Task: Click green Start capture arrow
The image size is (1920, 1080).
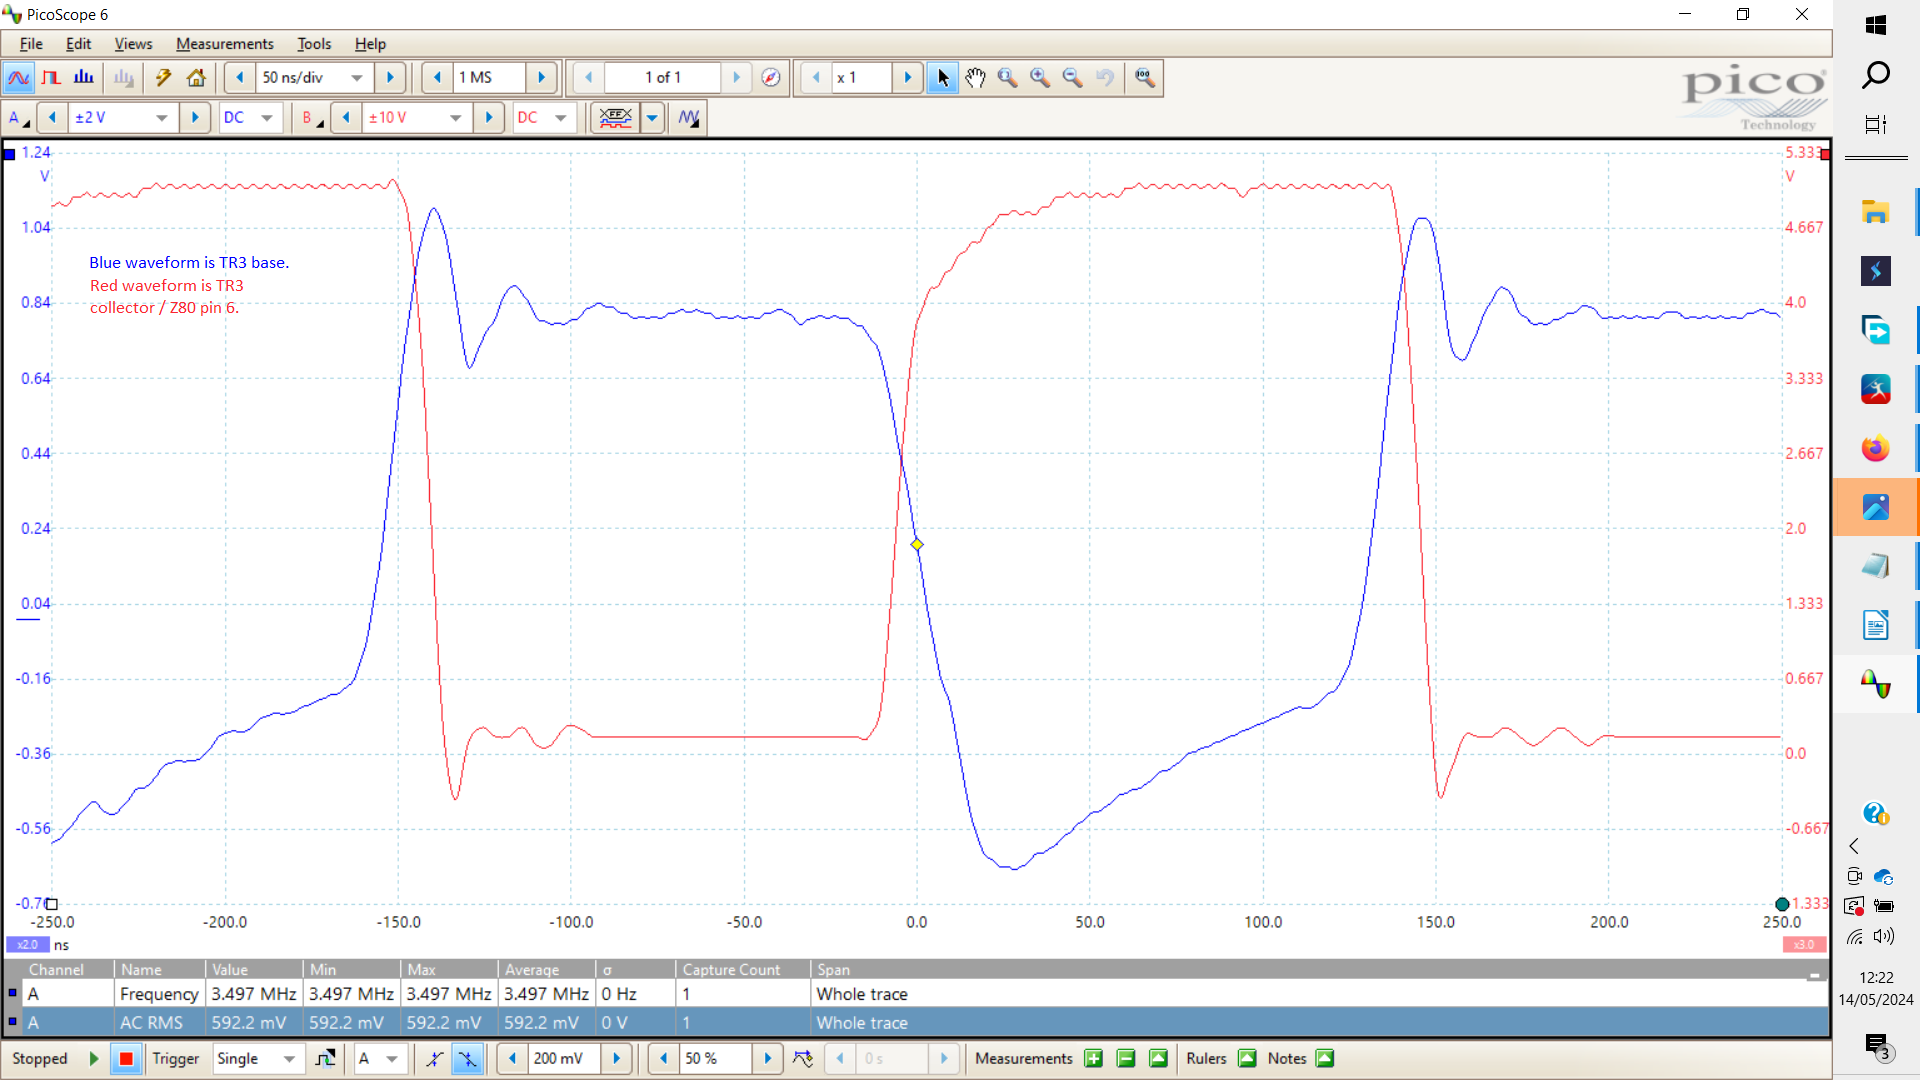Action: [x=94, y=1058]
